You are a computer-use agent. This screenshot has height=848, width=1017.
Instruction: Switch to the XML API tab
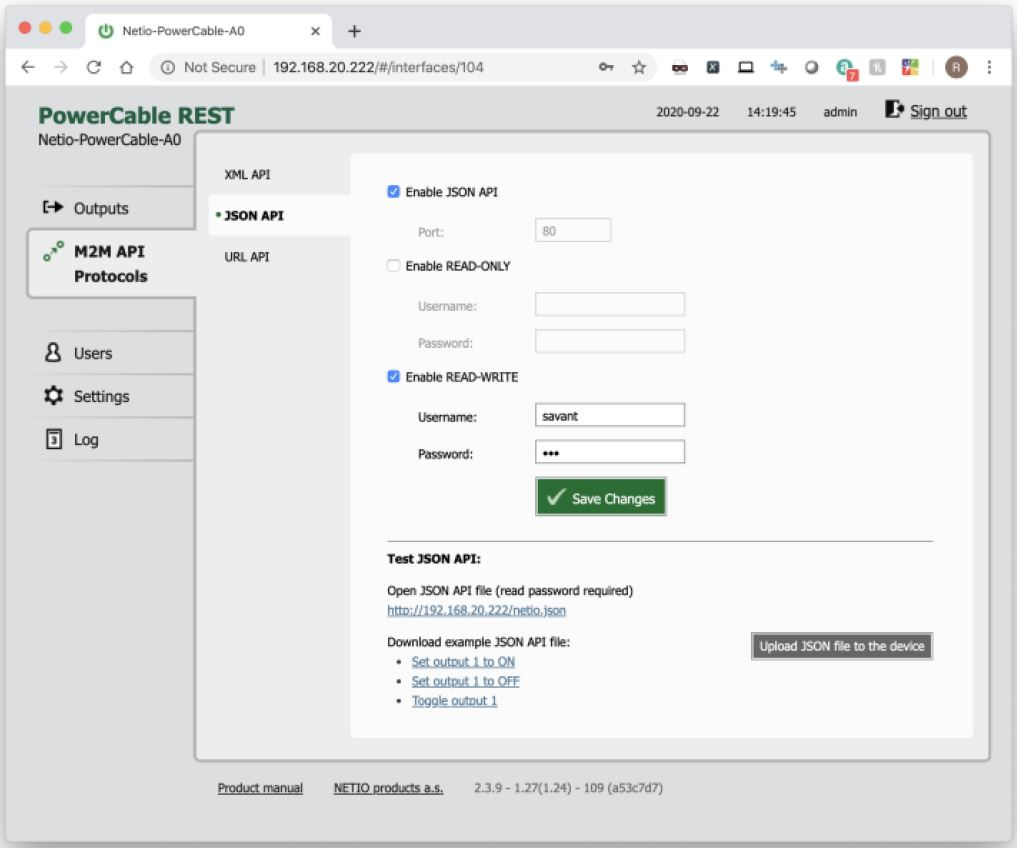(247, 175)
